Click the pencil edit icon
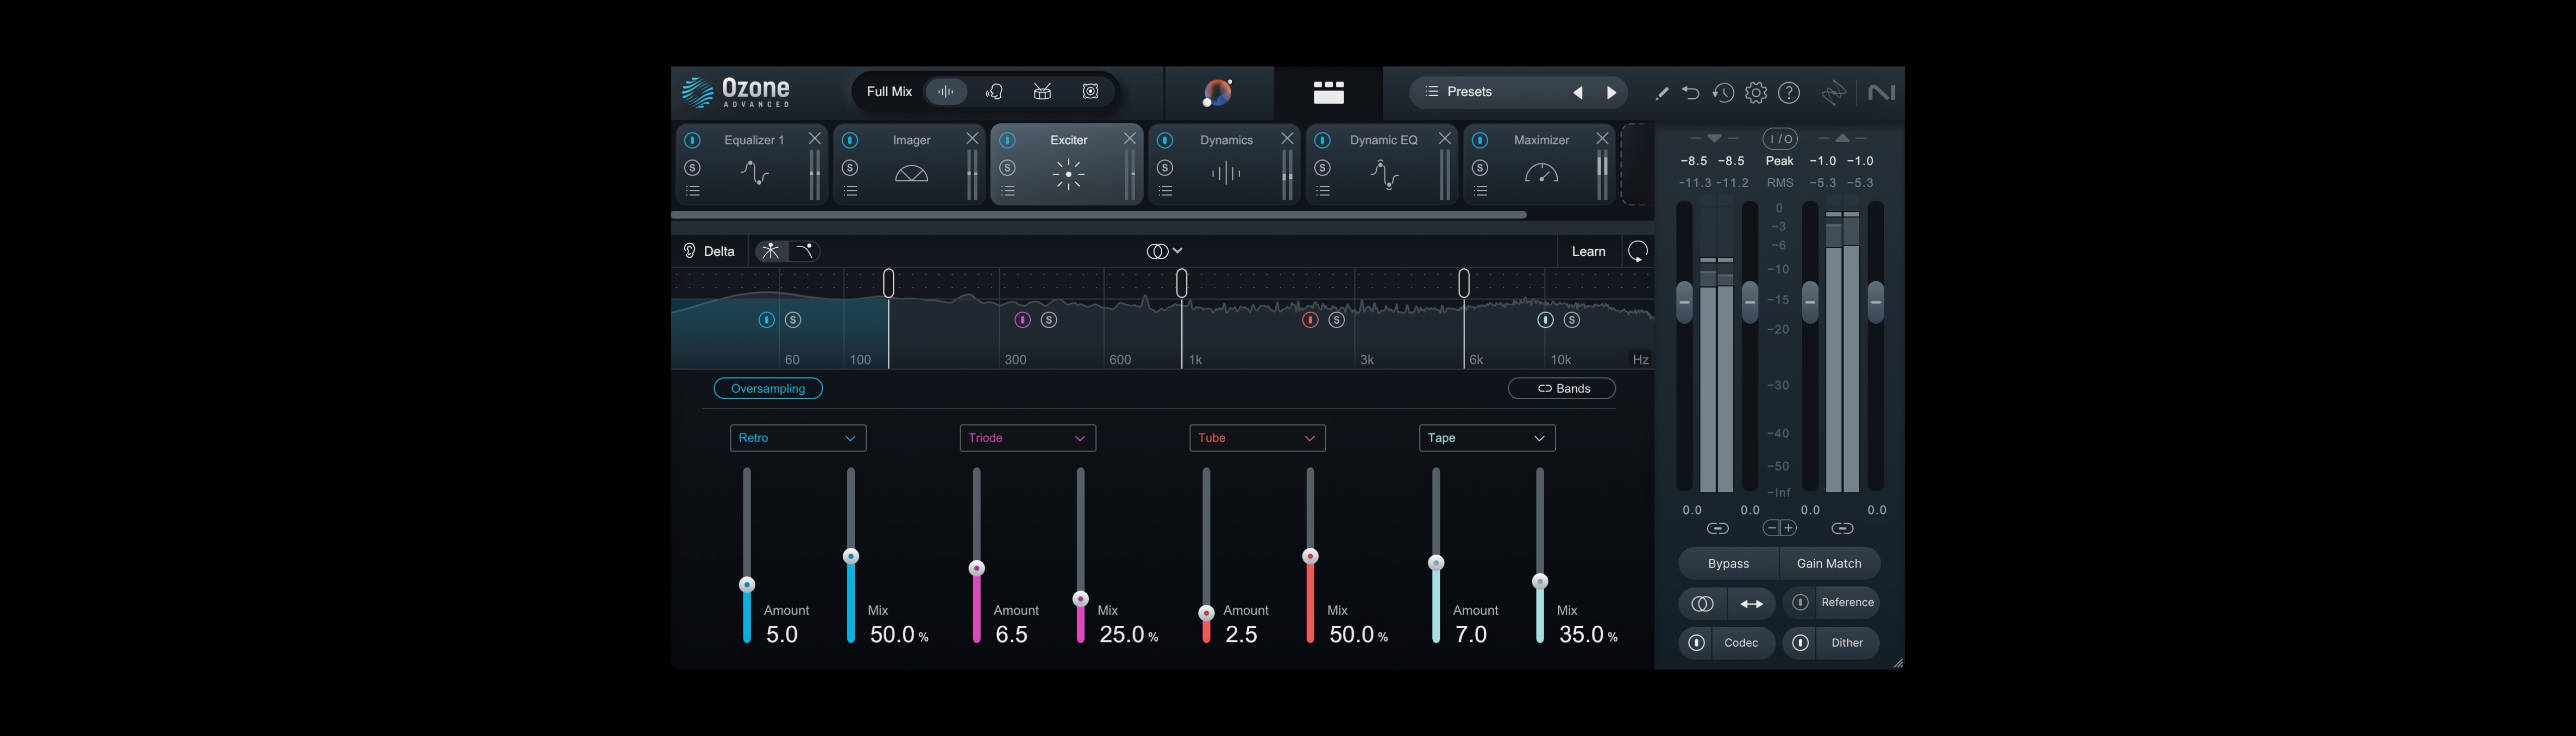This screenshot has width=2576, height=736. pos(1661,93)
